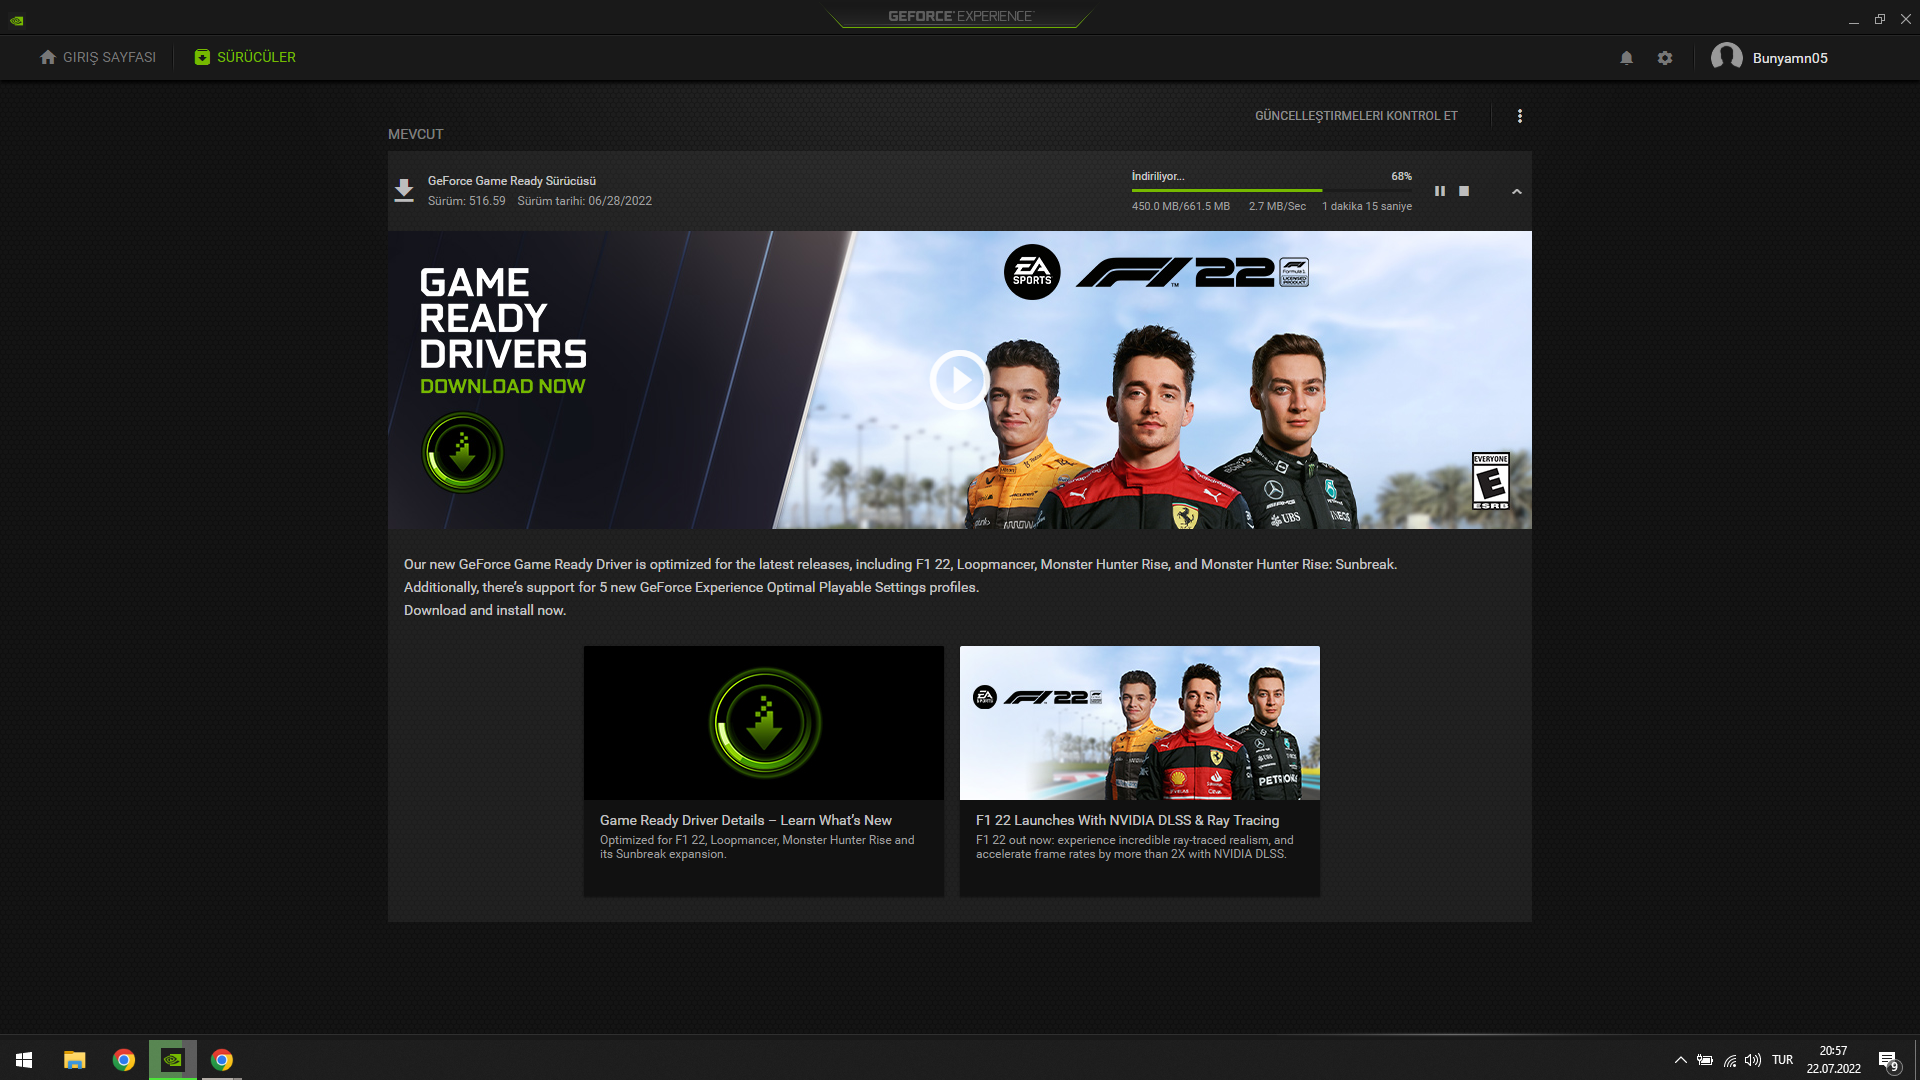This screenshot has width=1920, height=1080.
Task: Open Game Ready Driver Details article link
Action: click(x=746, y=820)
